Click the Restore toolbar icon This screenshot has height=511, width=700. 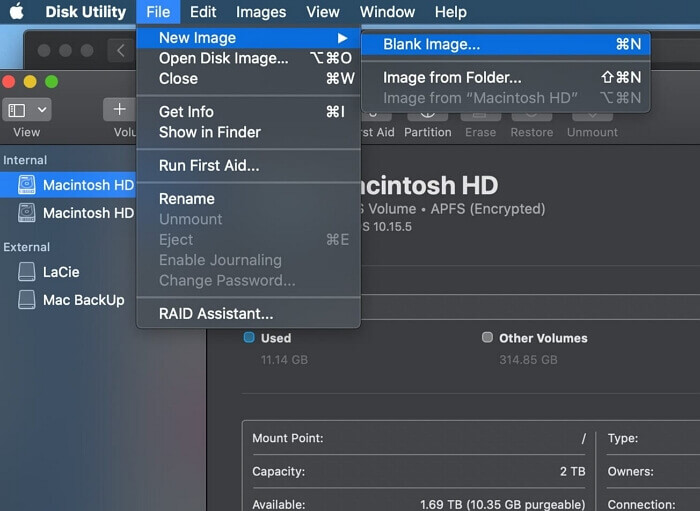click(532, 114)
